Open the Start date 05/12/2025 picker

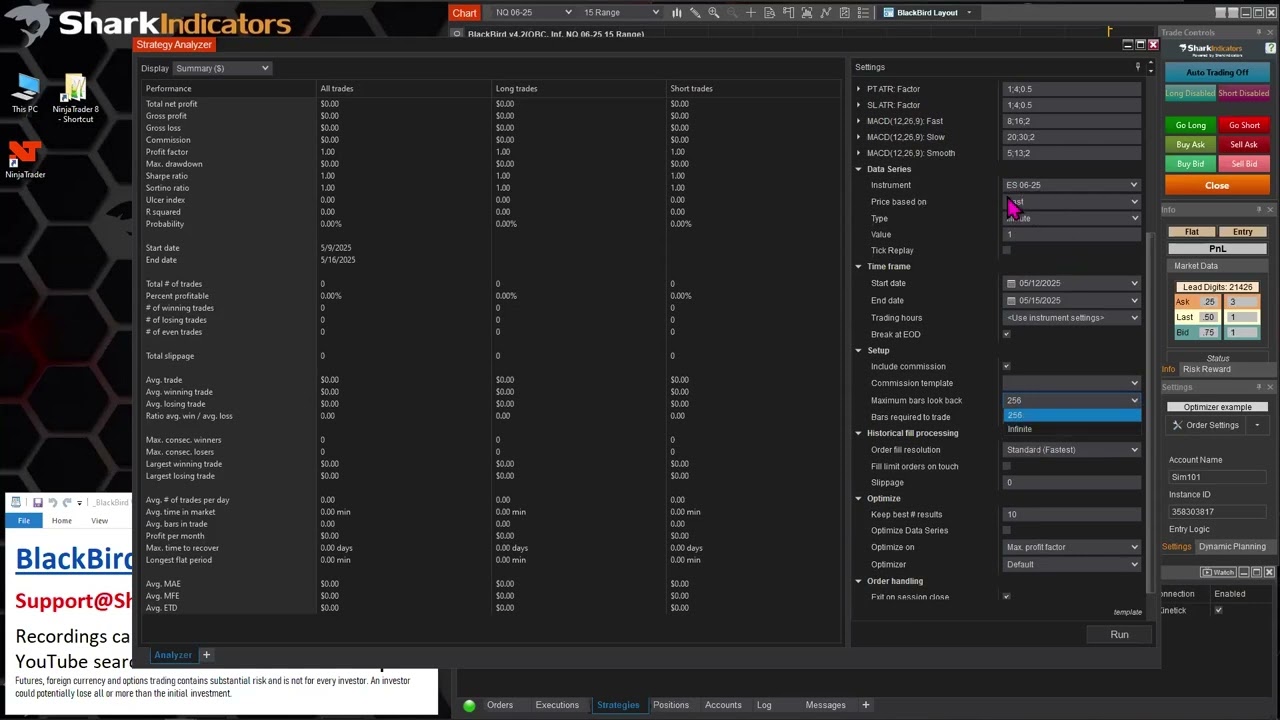click(x=1072, y=283)
